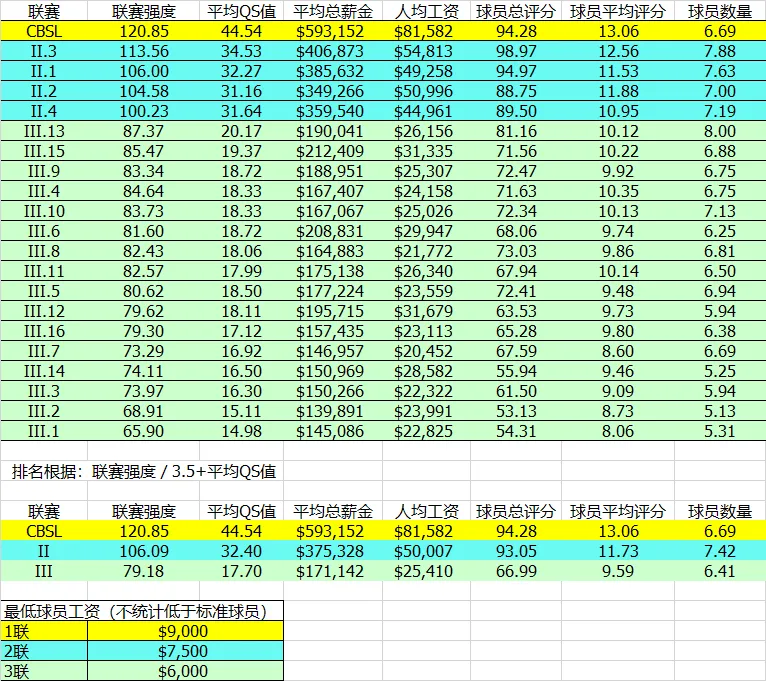766x681 pixels.
Task: Select the 排名根据 ranking formula cell
Action: [x=144, y=471]
